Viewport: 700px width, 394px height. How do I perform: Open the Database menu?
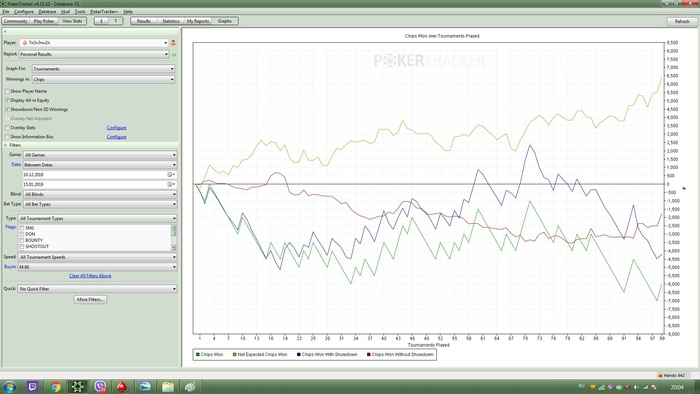coord(47,12)
